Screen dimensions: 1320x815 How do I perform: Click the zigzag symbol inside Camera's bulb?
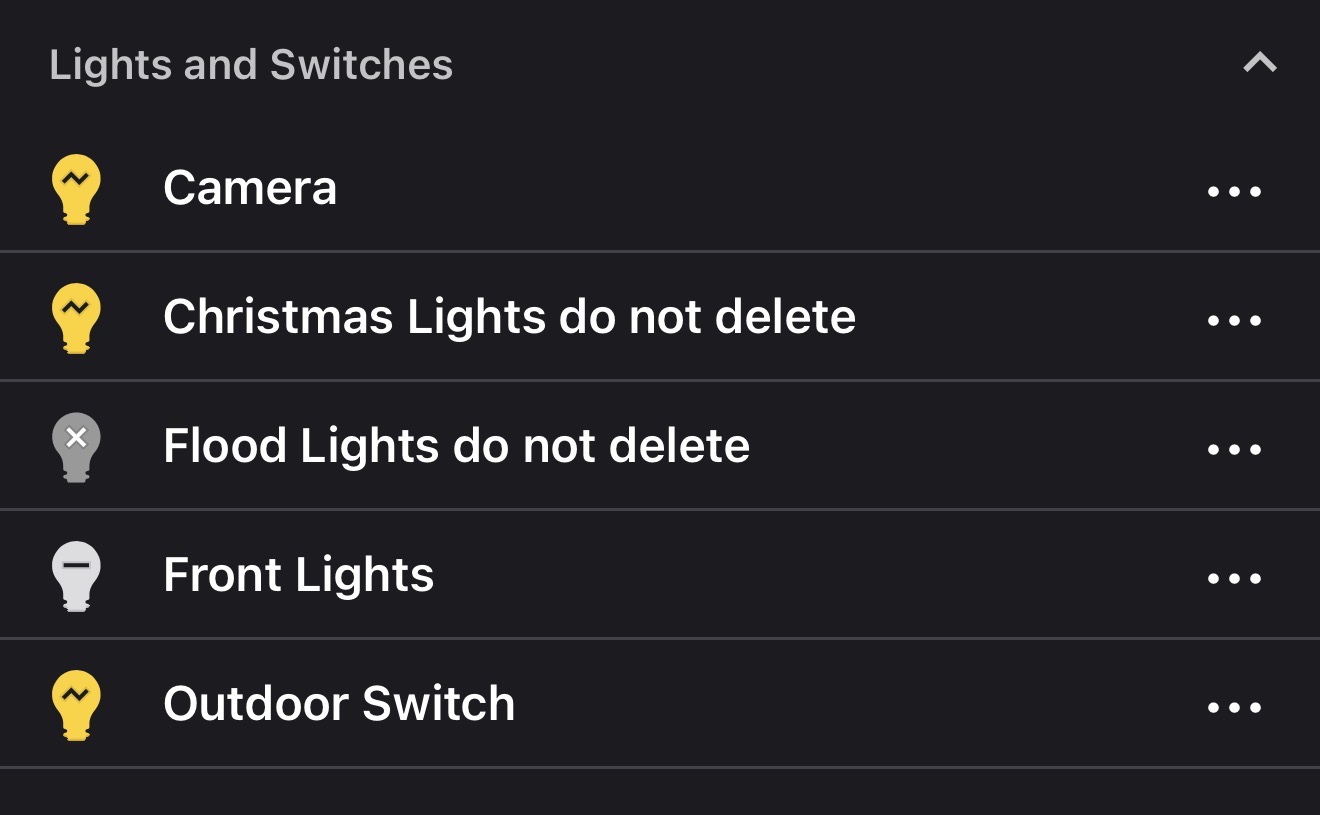(77, 180)
